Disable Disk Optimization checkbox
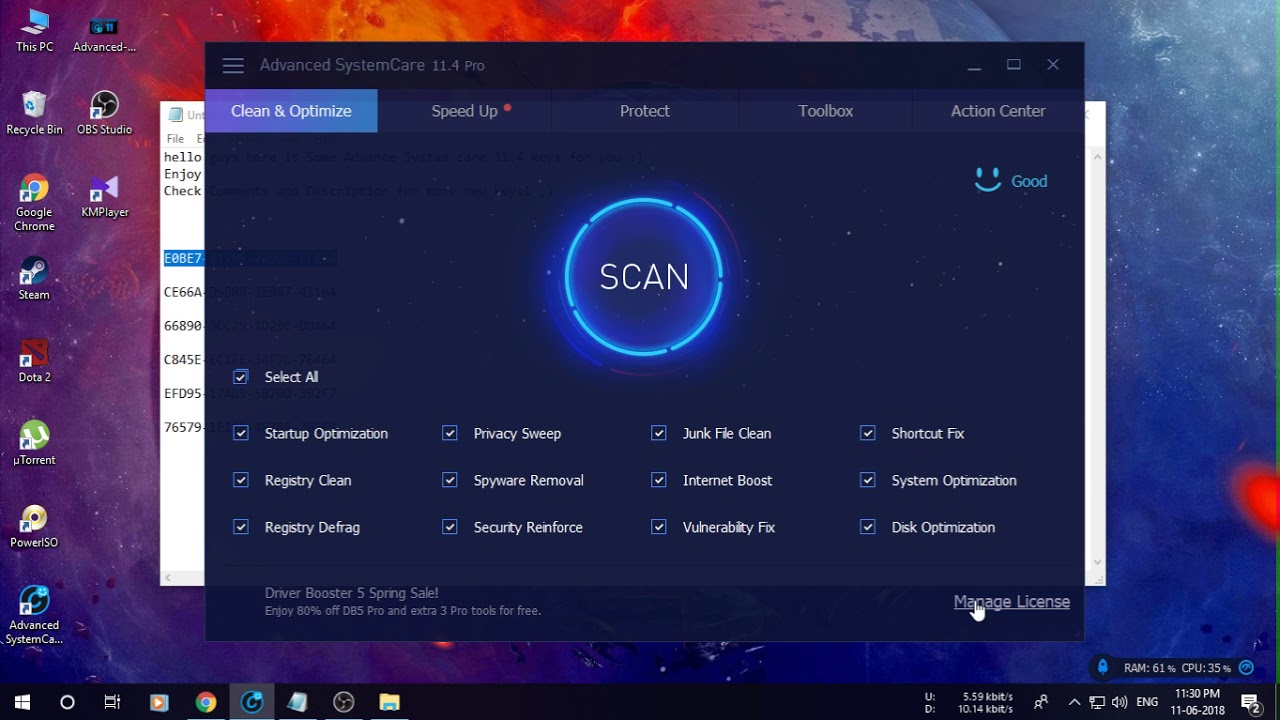 (x=868, y=527)
